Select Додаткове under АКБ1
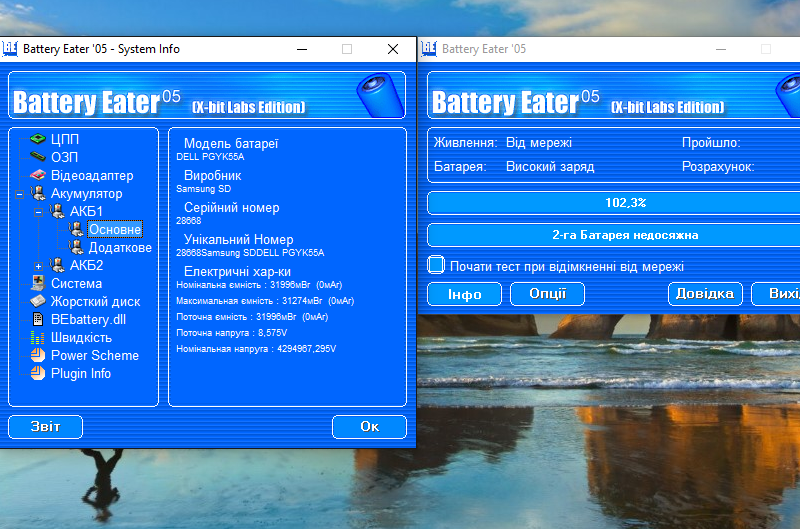Screen dimensions: 800x529 point(120,247)
